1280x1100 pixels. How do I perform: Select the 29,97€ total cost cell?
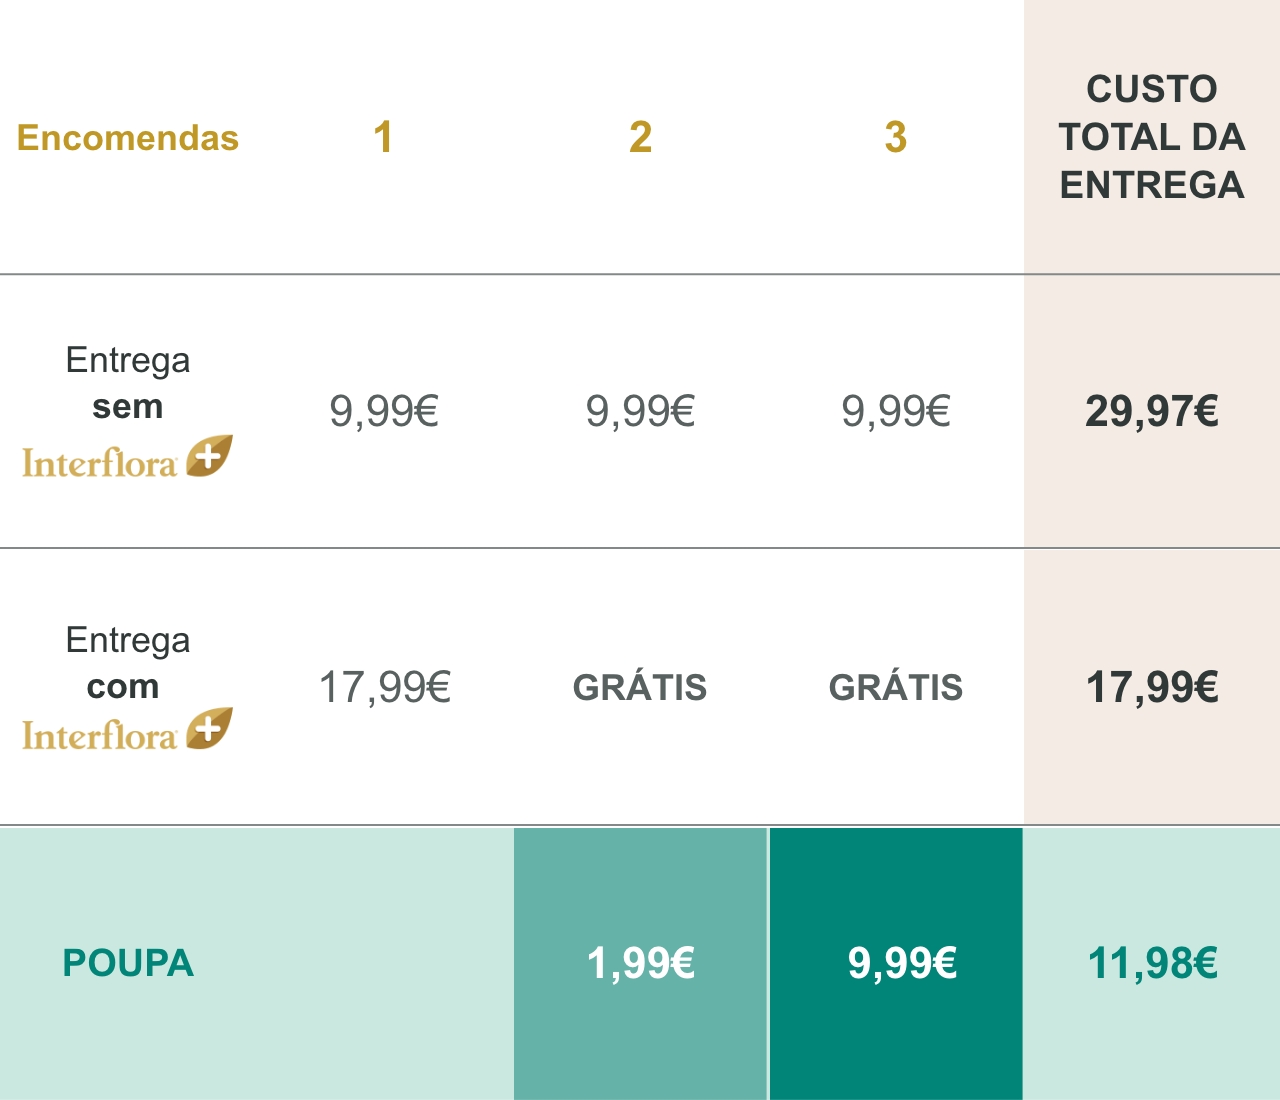tap(1152, 411)
